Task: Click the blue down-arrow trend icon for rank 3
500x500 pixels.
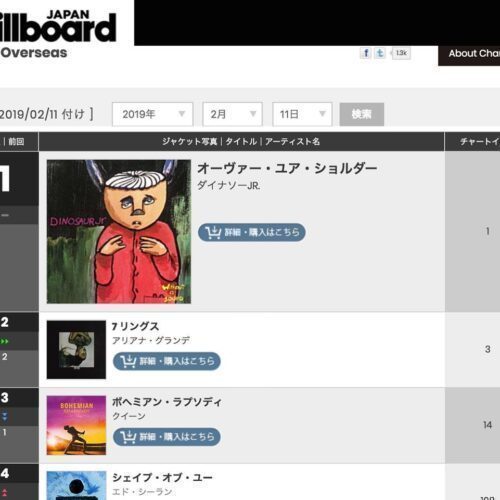Action: [x=5, y=416]
